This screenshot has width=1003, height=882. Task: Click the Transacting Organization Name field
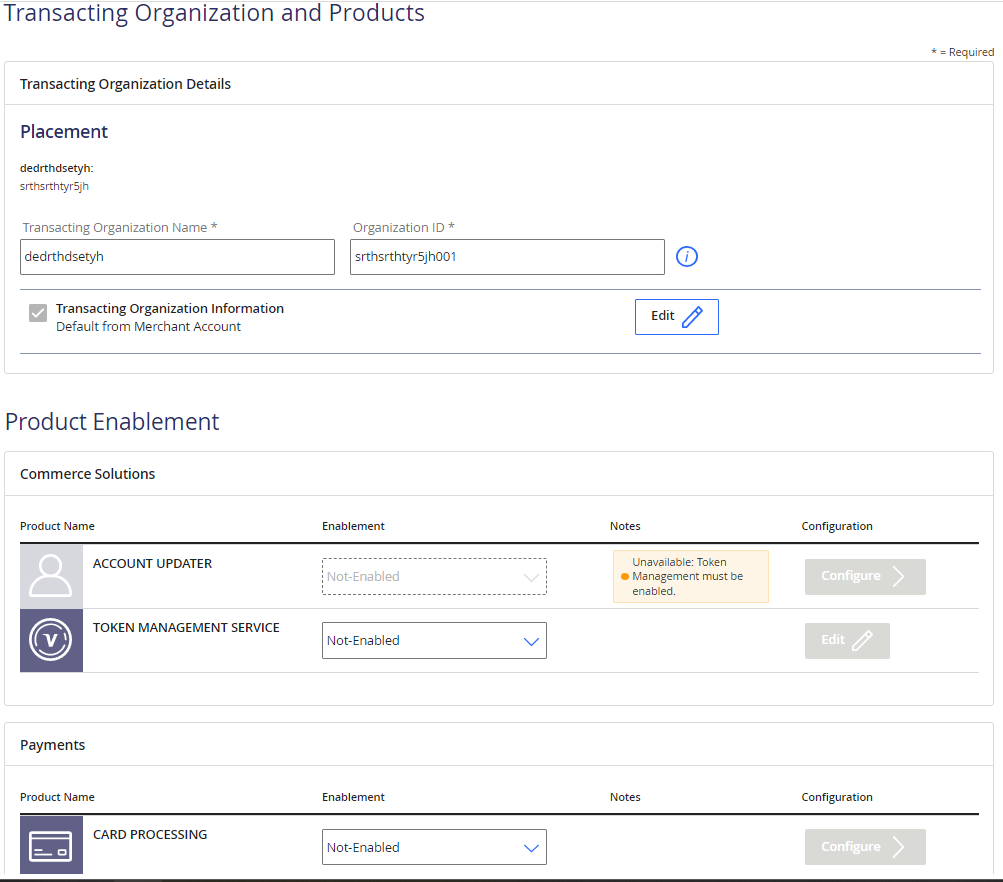tap(177, 257)
